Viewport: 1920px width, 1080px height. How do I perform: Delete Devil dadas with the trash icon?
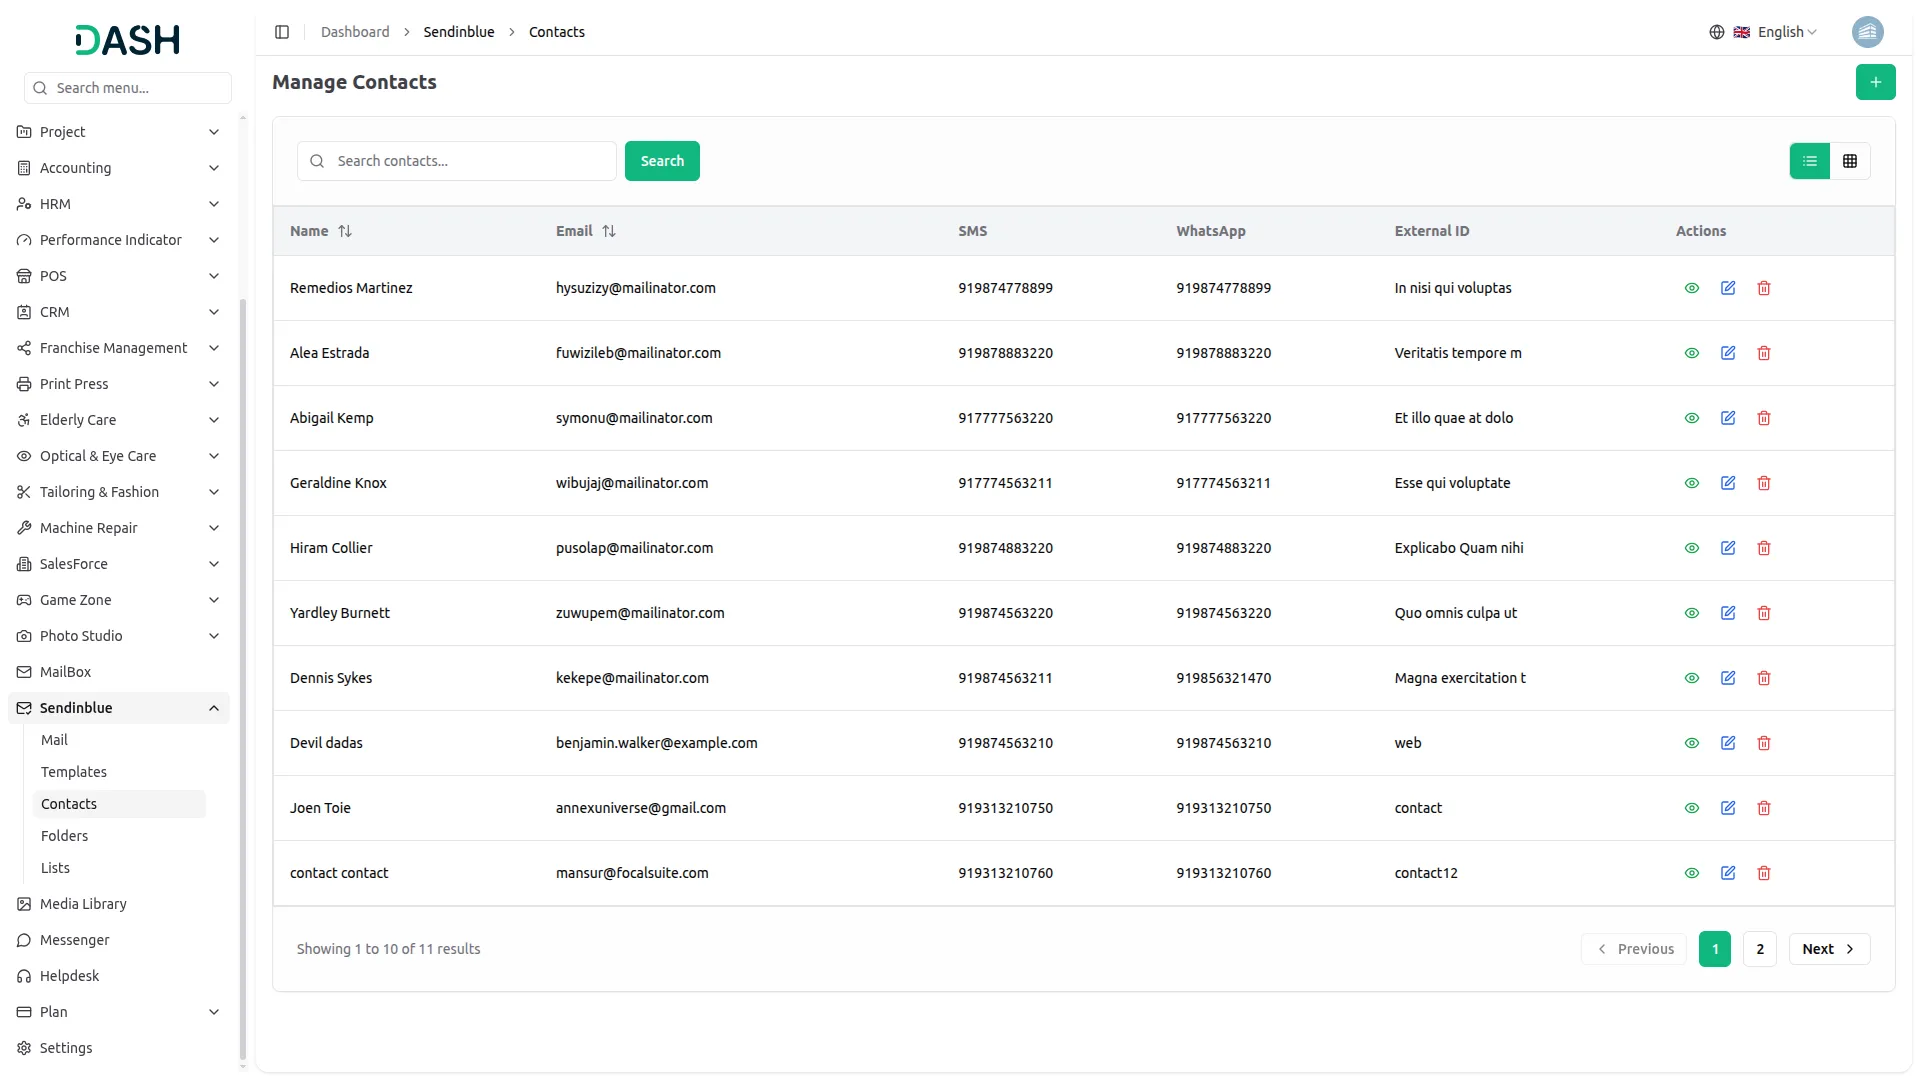click(1763, 743)
